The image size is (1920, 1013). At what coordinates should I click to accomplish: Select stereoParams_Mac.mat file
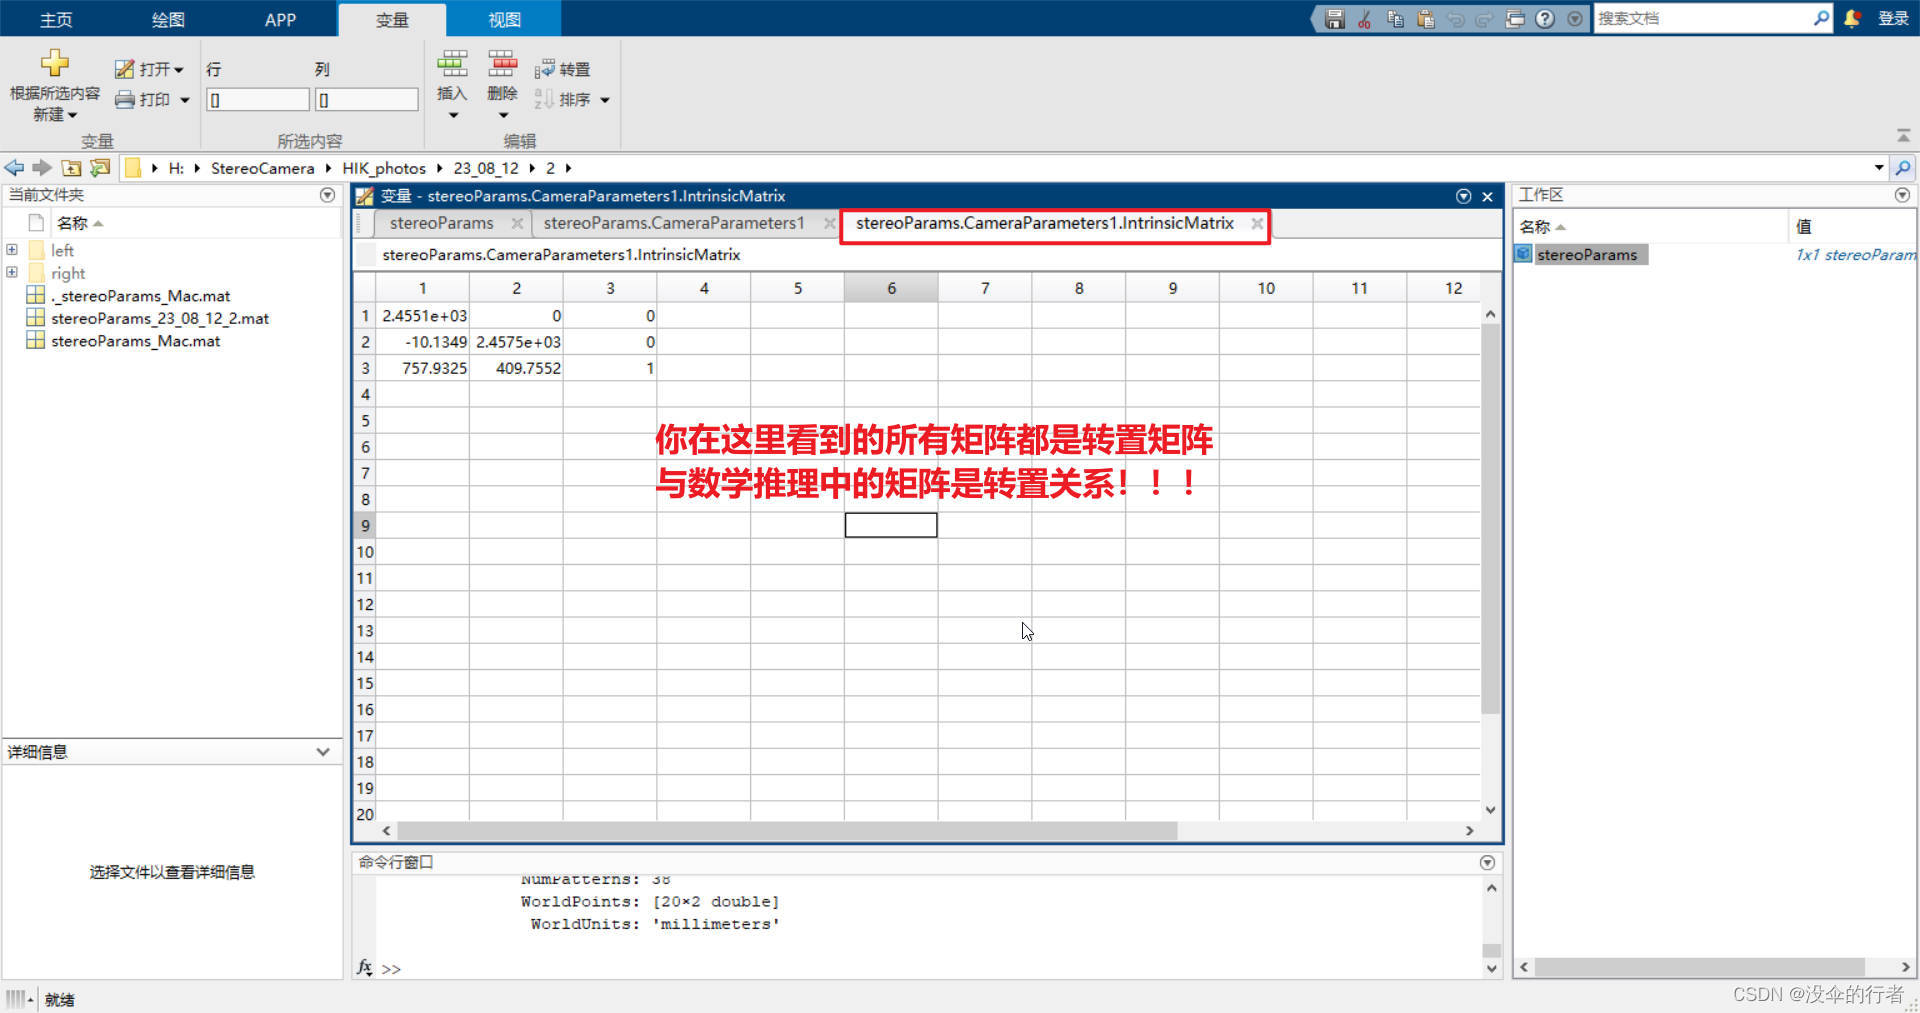click(x=136, y=341)
